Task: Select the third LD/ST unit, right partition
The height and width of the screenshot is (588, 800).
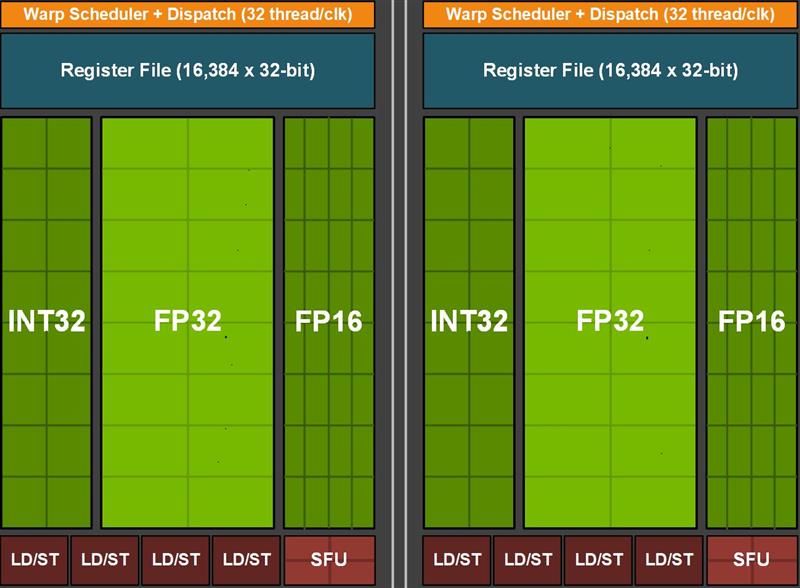Action: pos(598,560)
